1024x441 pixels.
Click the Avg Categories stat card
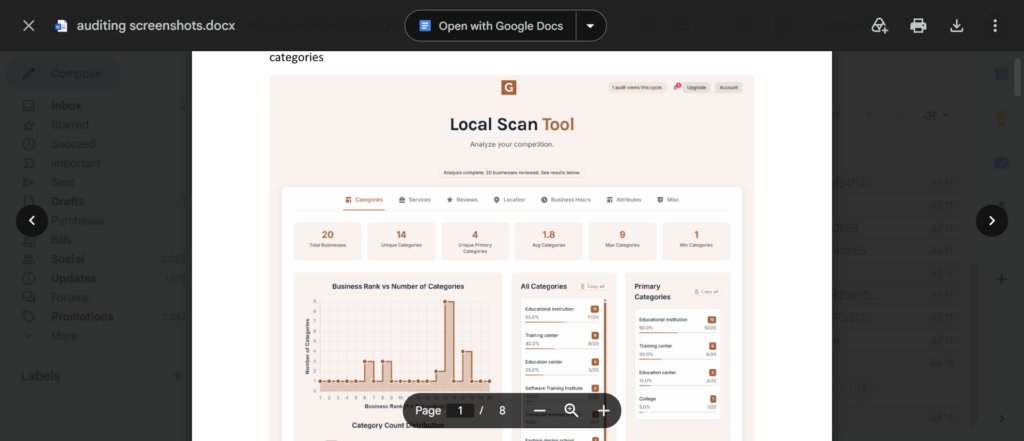(x=549, y=241)
